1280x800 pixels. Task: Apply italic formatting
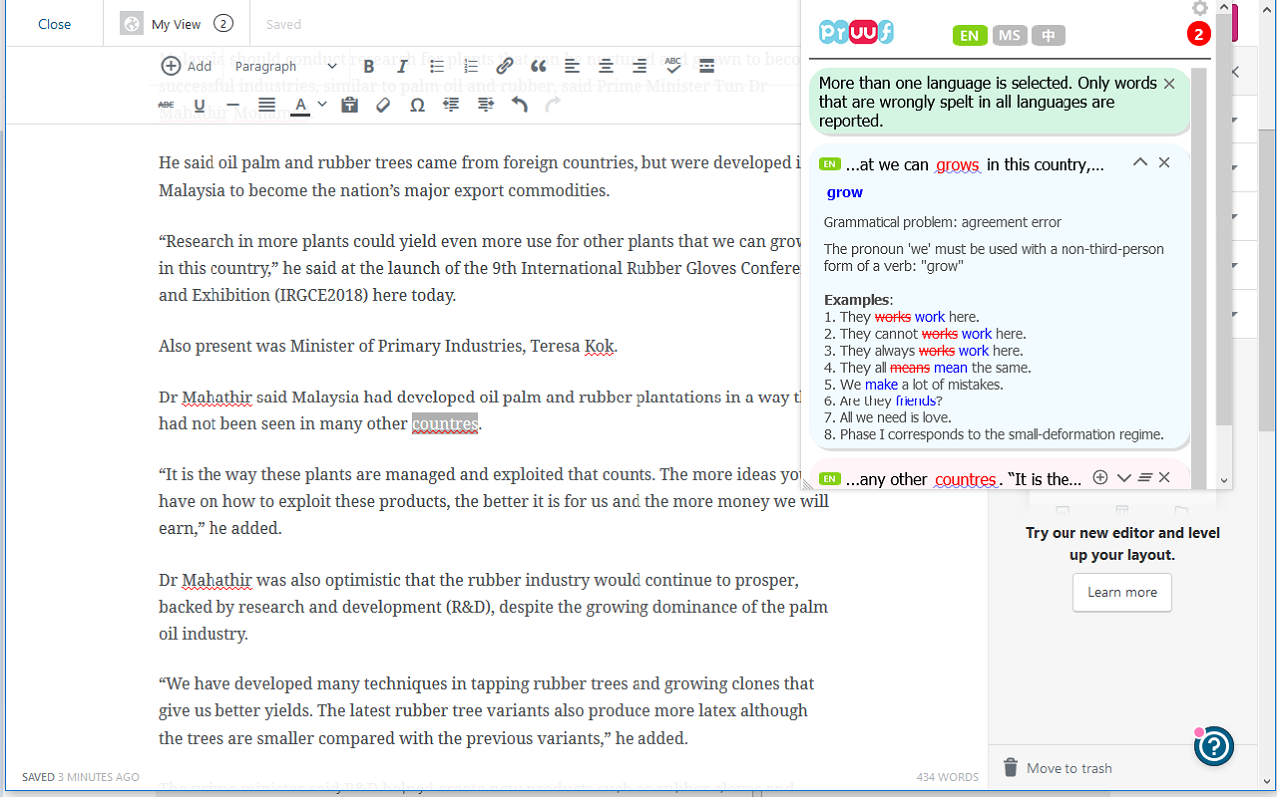402,67
